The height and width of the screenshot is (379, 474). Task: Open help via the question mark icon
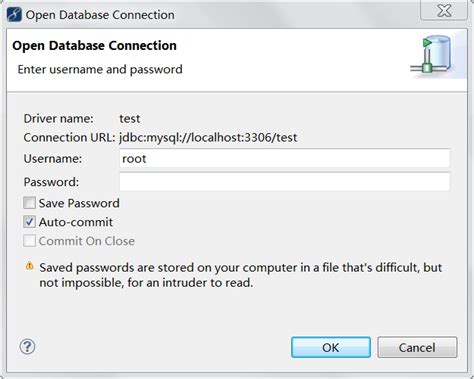[27, 347]
